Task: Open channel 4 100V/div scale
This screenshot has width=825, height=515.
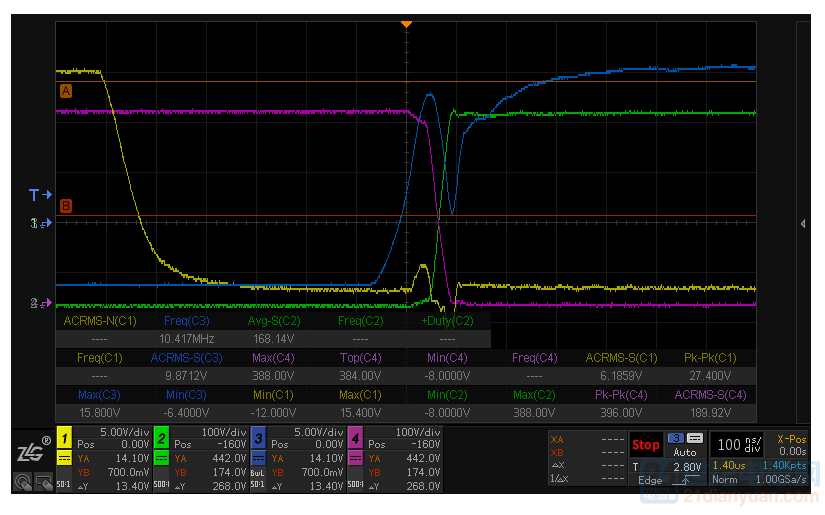Action: click(418, 432)
